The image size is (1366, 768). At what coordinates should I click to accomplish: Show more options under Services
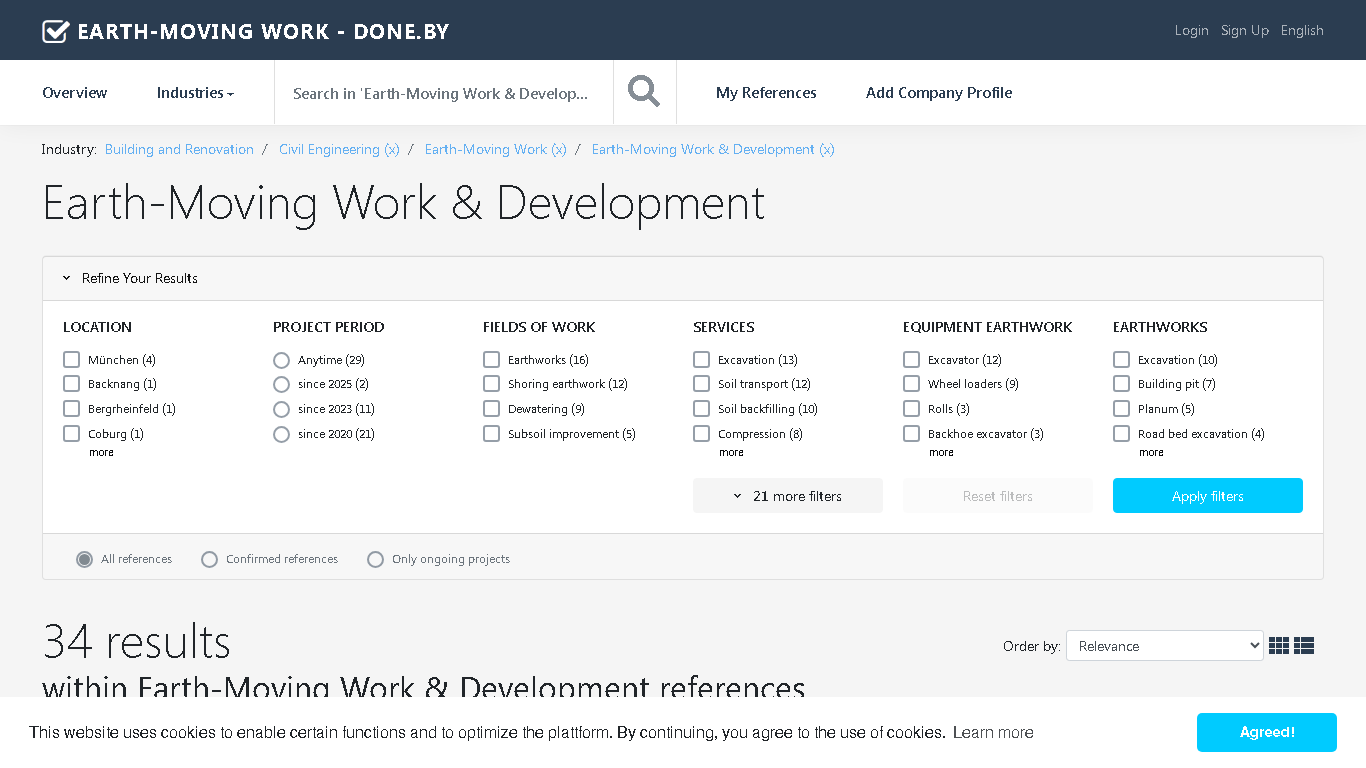click(731, 452)
